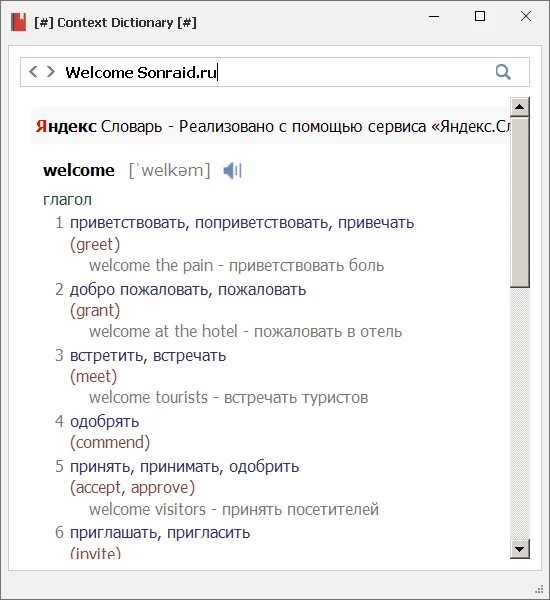Click the translation пригласить

click(x=209, y=533)
